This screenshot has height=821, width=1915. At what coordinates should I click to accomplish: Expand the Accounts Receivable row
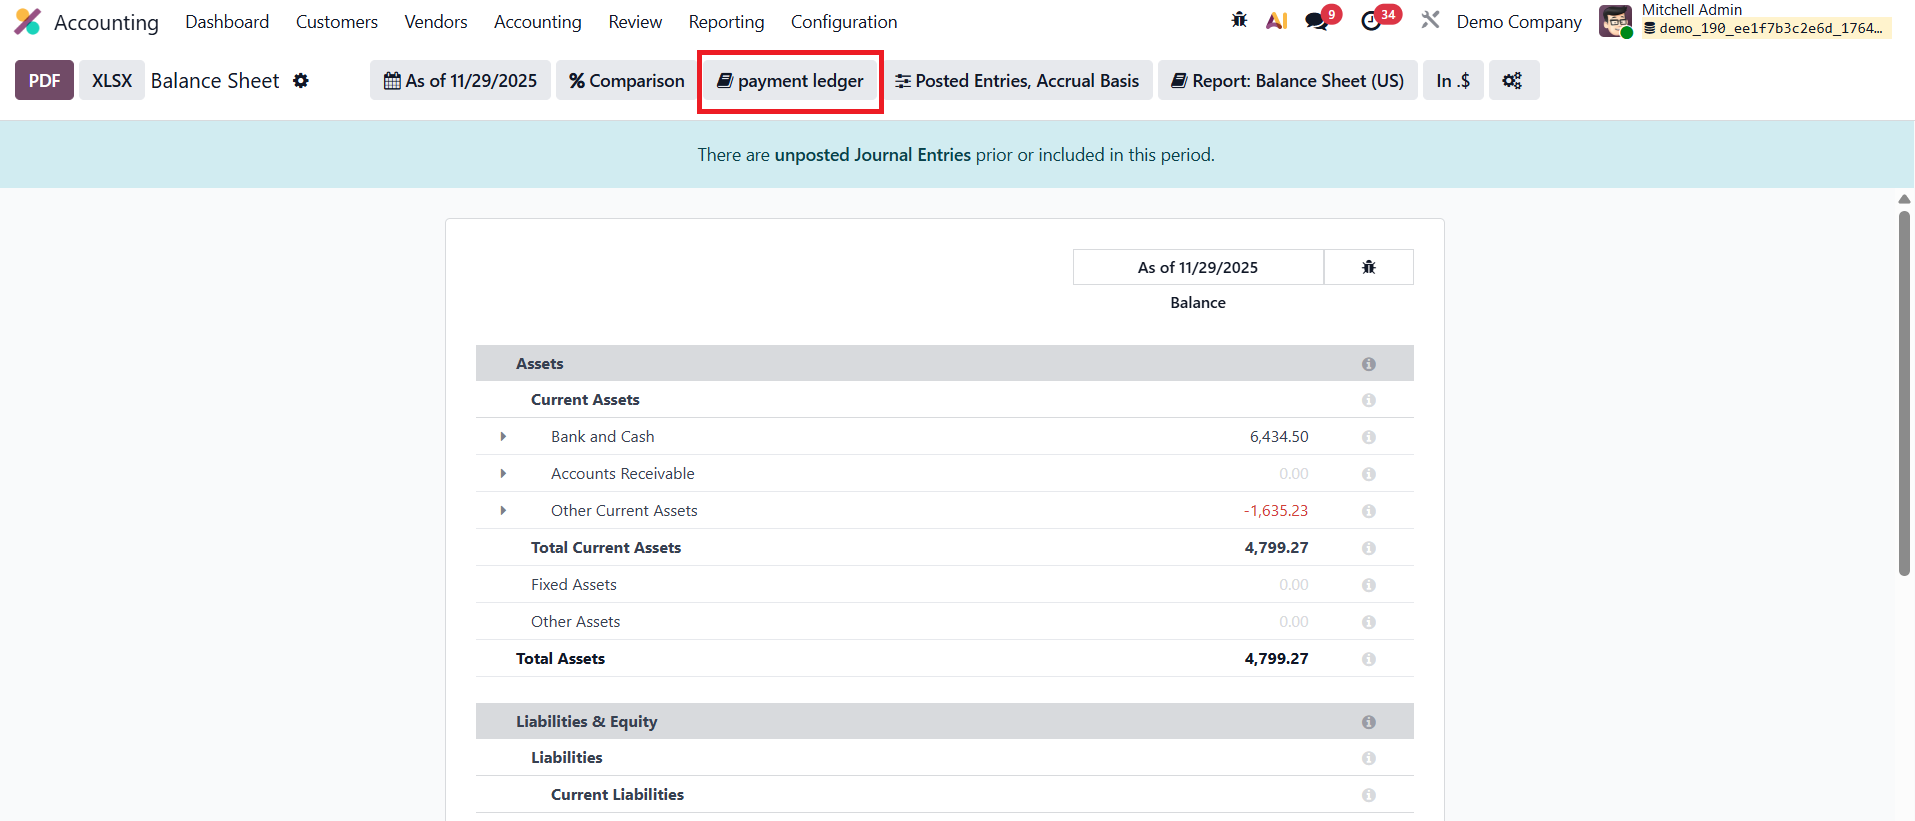(x=503, y=474)
